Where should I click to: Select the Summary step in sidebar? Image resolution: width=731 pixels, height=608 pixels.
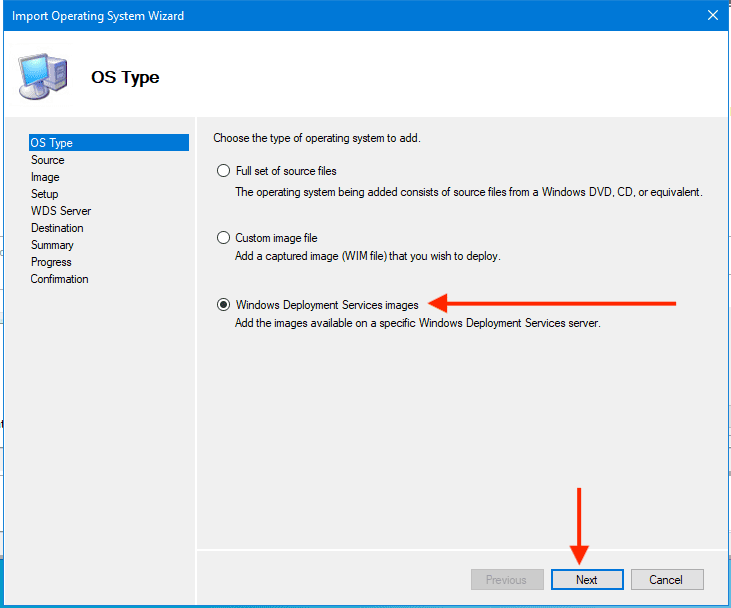[x=52, y=245]
